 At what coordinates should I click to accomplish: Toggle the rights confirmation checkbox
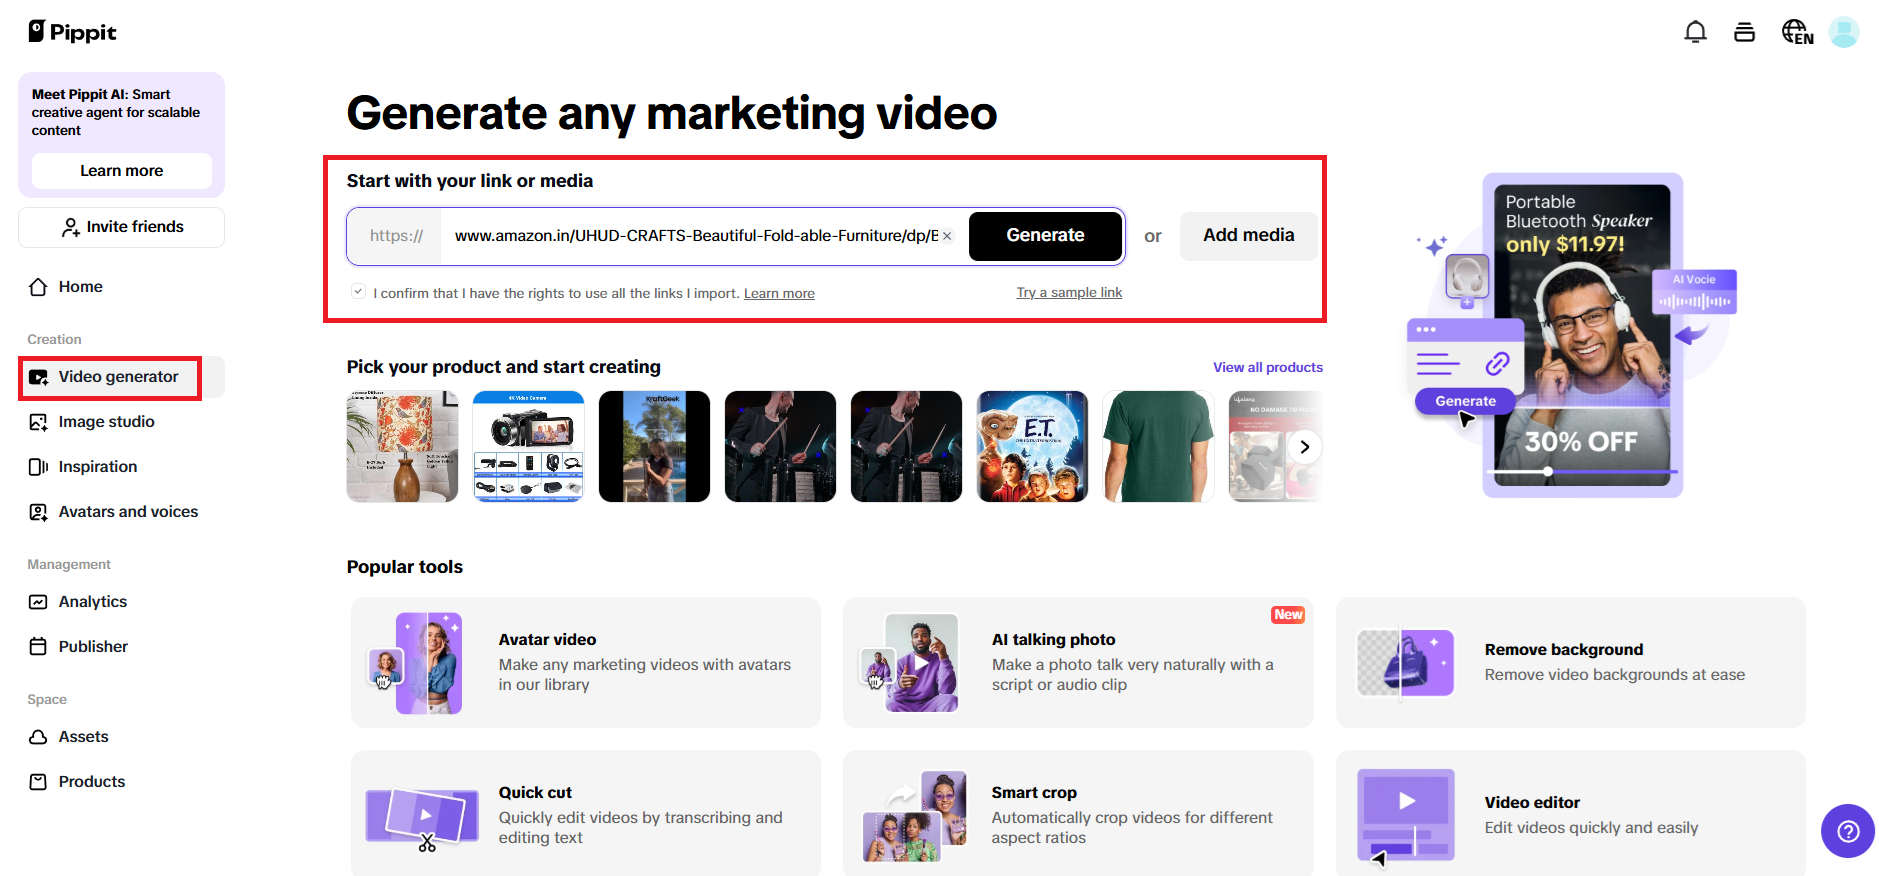(358, 292)
